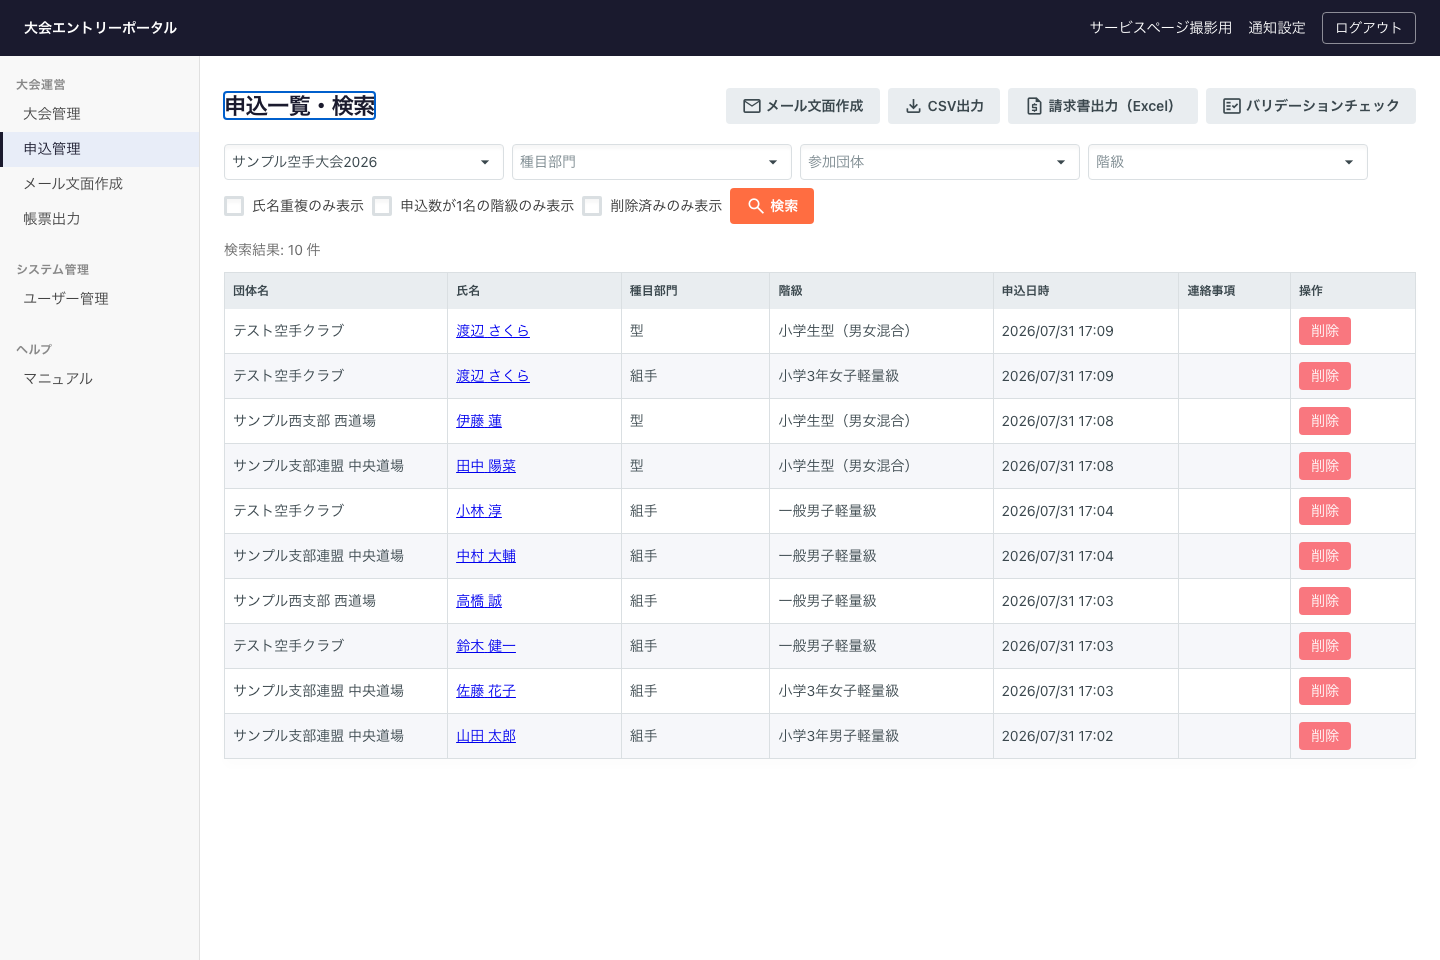Screen dimensions: 1440x960
Task: Open 通知設定 in the header
Action: (1277, 28)
